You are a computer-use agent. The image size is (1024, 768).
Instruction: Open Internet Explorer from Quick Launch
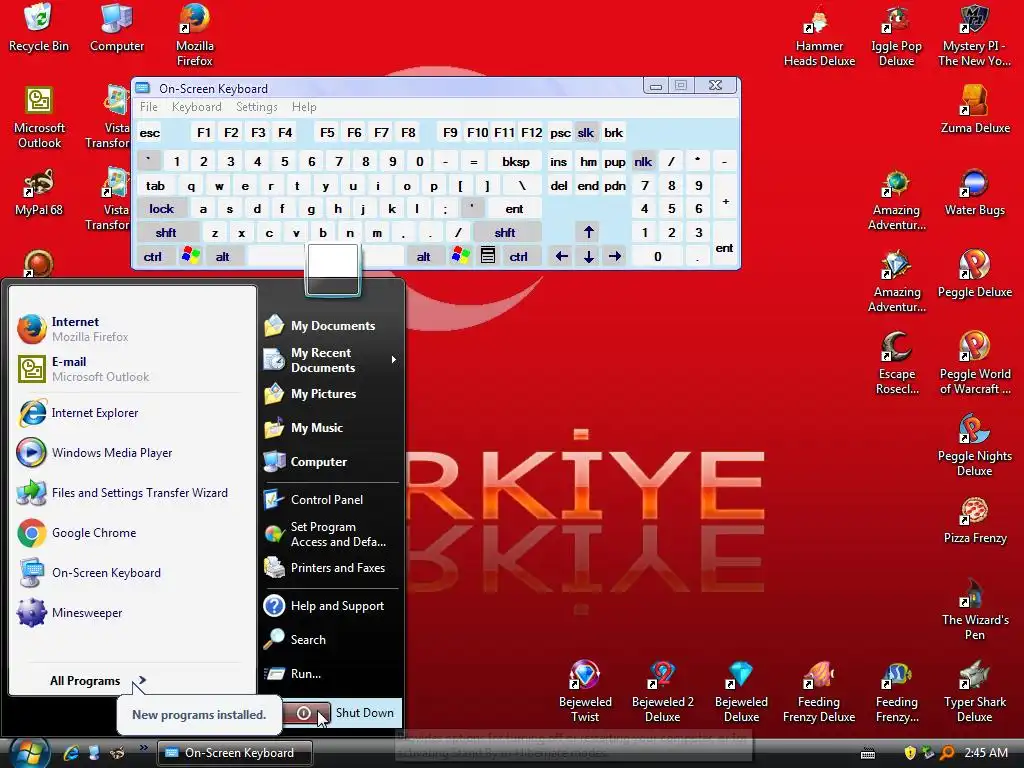71,753
